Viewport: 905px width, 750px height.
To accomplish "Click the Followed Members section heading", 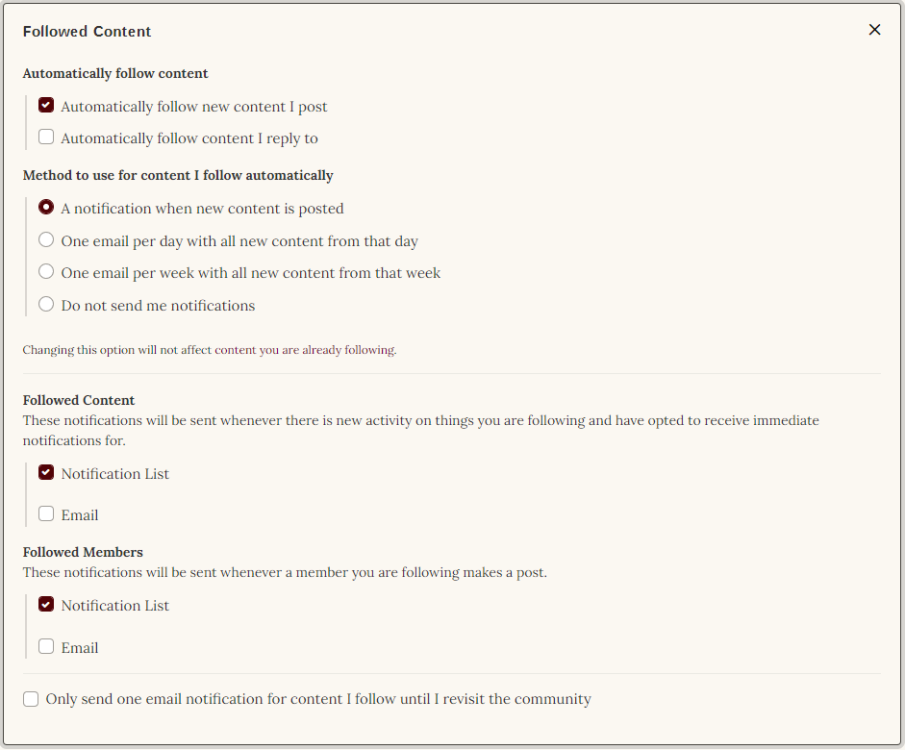I will [x=83, y=552].
